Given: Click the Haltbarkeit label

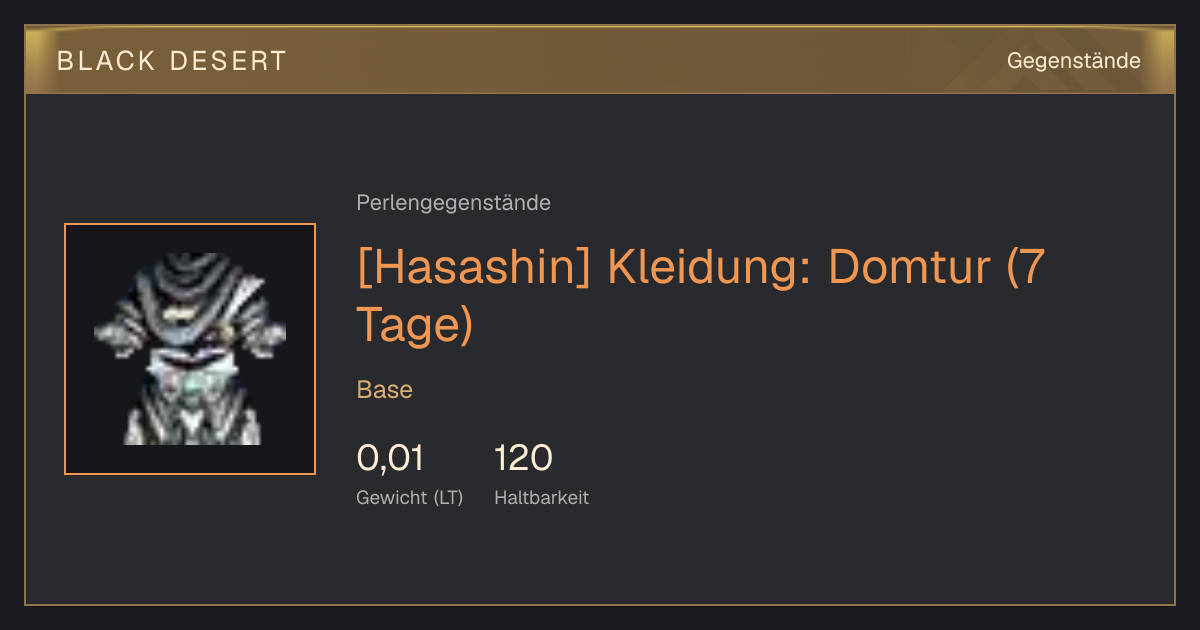Looking at the screenshot, I should tap(541, 497).
